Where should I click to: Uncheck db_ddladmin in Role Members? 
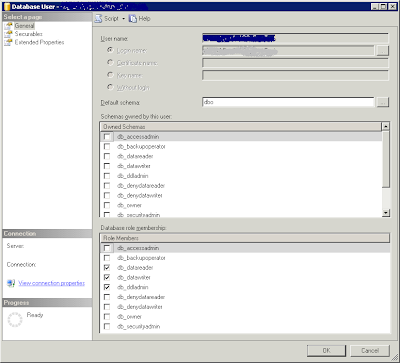coord(107,287)
